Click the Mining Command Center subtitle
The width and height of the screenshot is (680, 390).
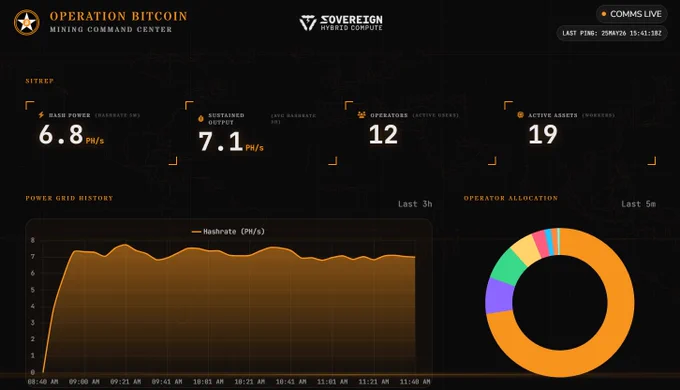(x=111, y=29)
